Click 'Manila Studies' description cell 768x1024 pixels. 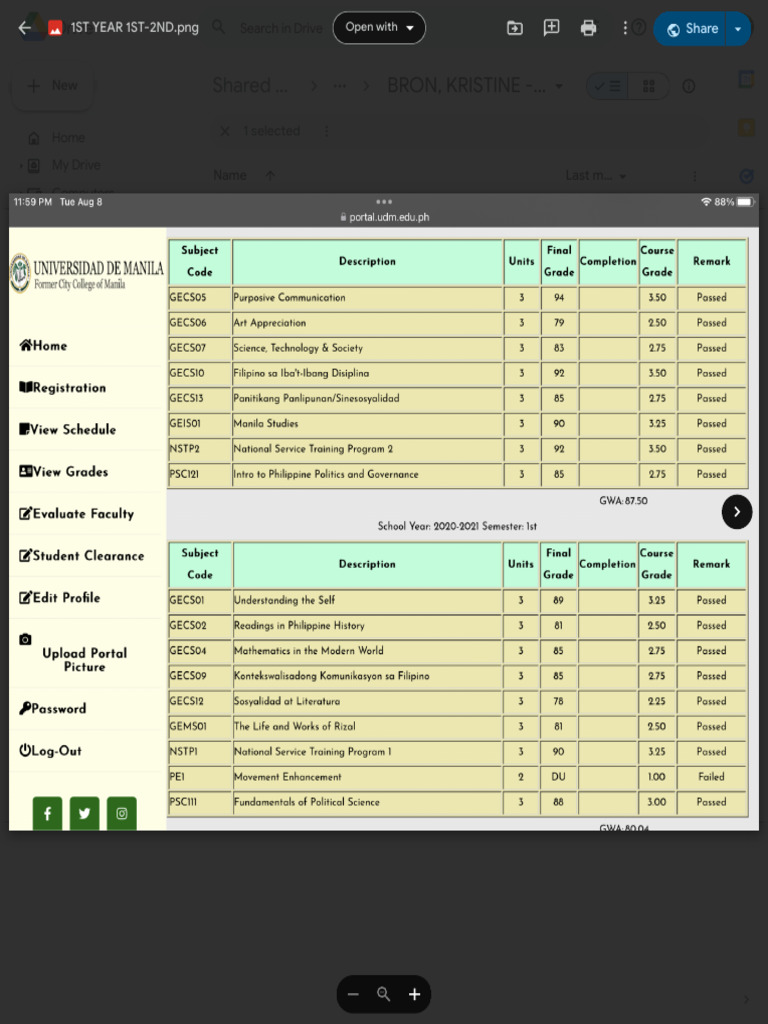click(368, 423)
